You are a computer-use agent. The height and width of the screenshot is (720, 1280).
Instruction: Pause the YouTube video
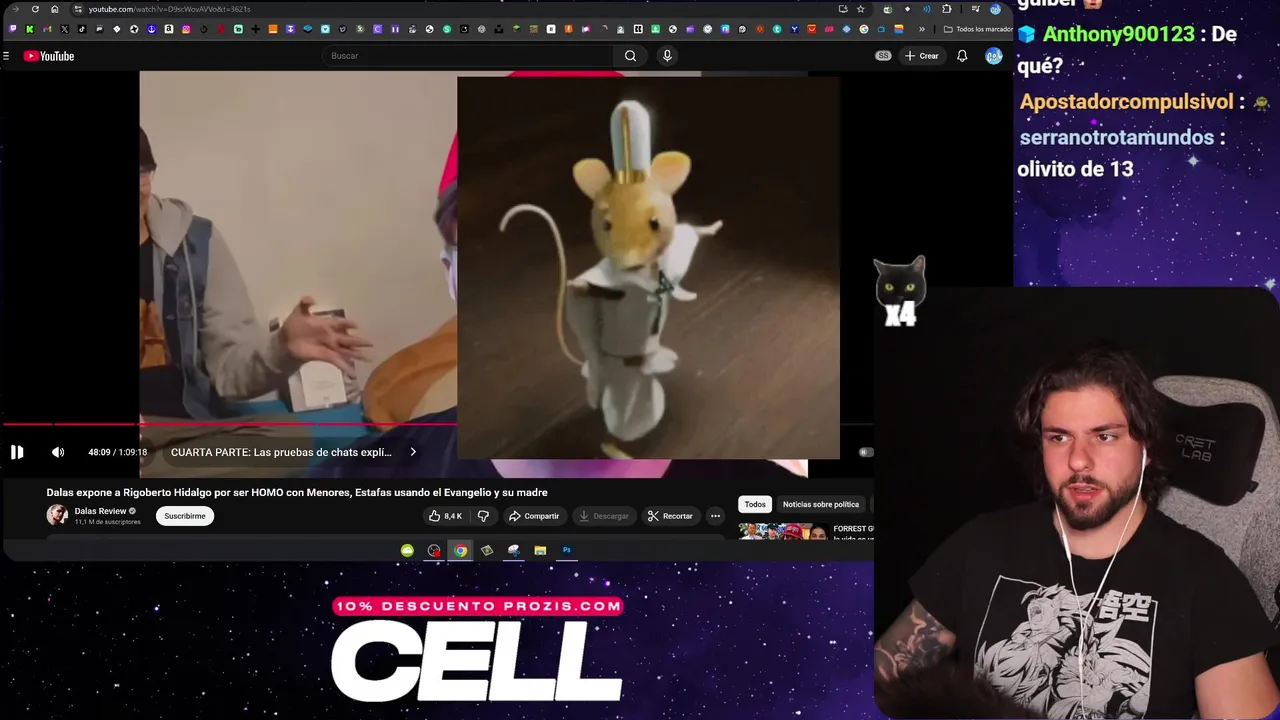17,452
